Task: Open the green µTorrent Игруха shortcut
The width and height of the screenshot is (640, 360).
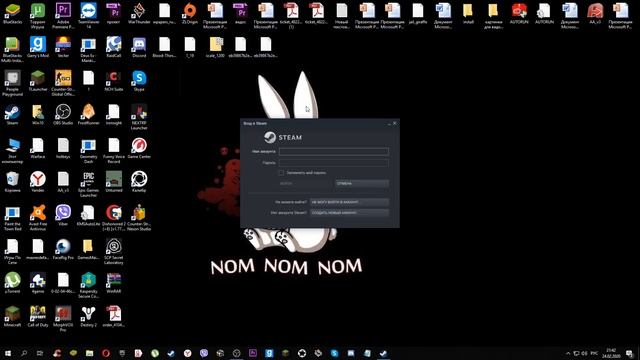Action: pyautogui.click(x=38, y=16)
